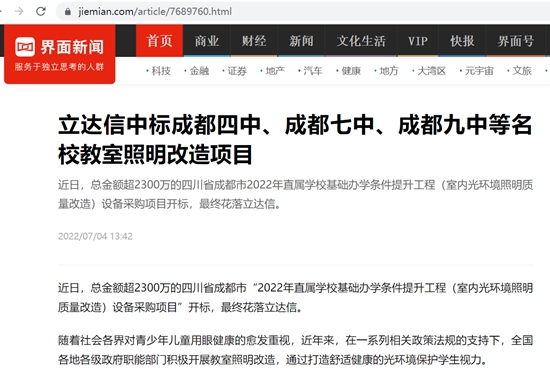Open the 商业 navigation tab
This screenshot has height=376, width=550.
[x=207, y=41]
